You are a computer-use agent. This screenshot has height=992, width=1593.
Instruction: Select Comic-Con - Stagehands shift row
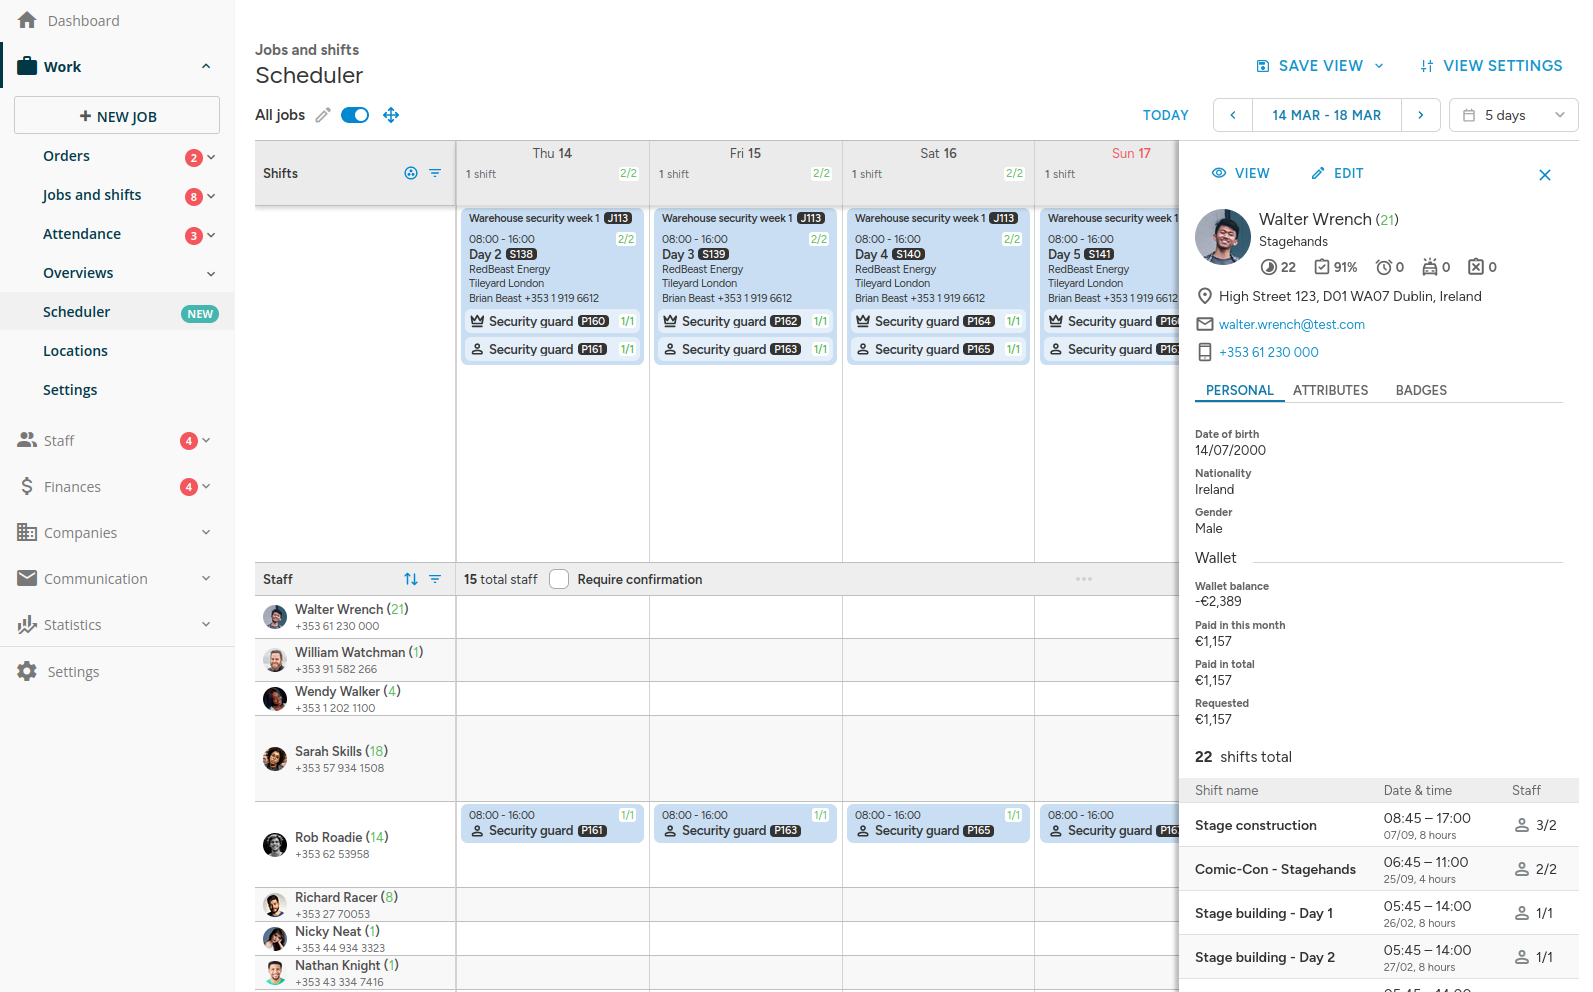1379,869
